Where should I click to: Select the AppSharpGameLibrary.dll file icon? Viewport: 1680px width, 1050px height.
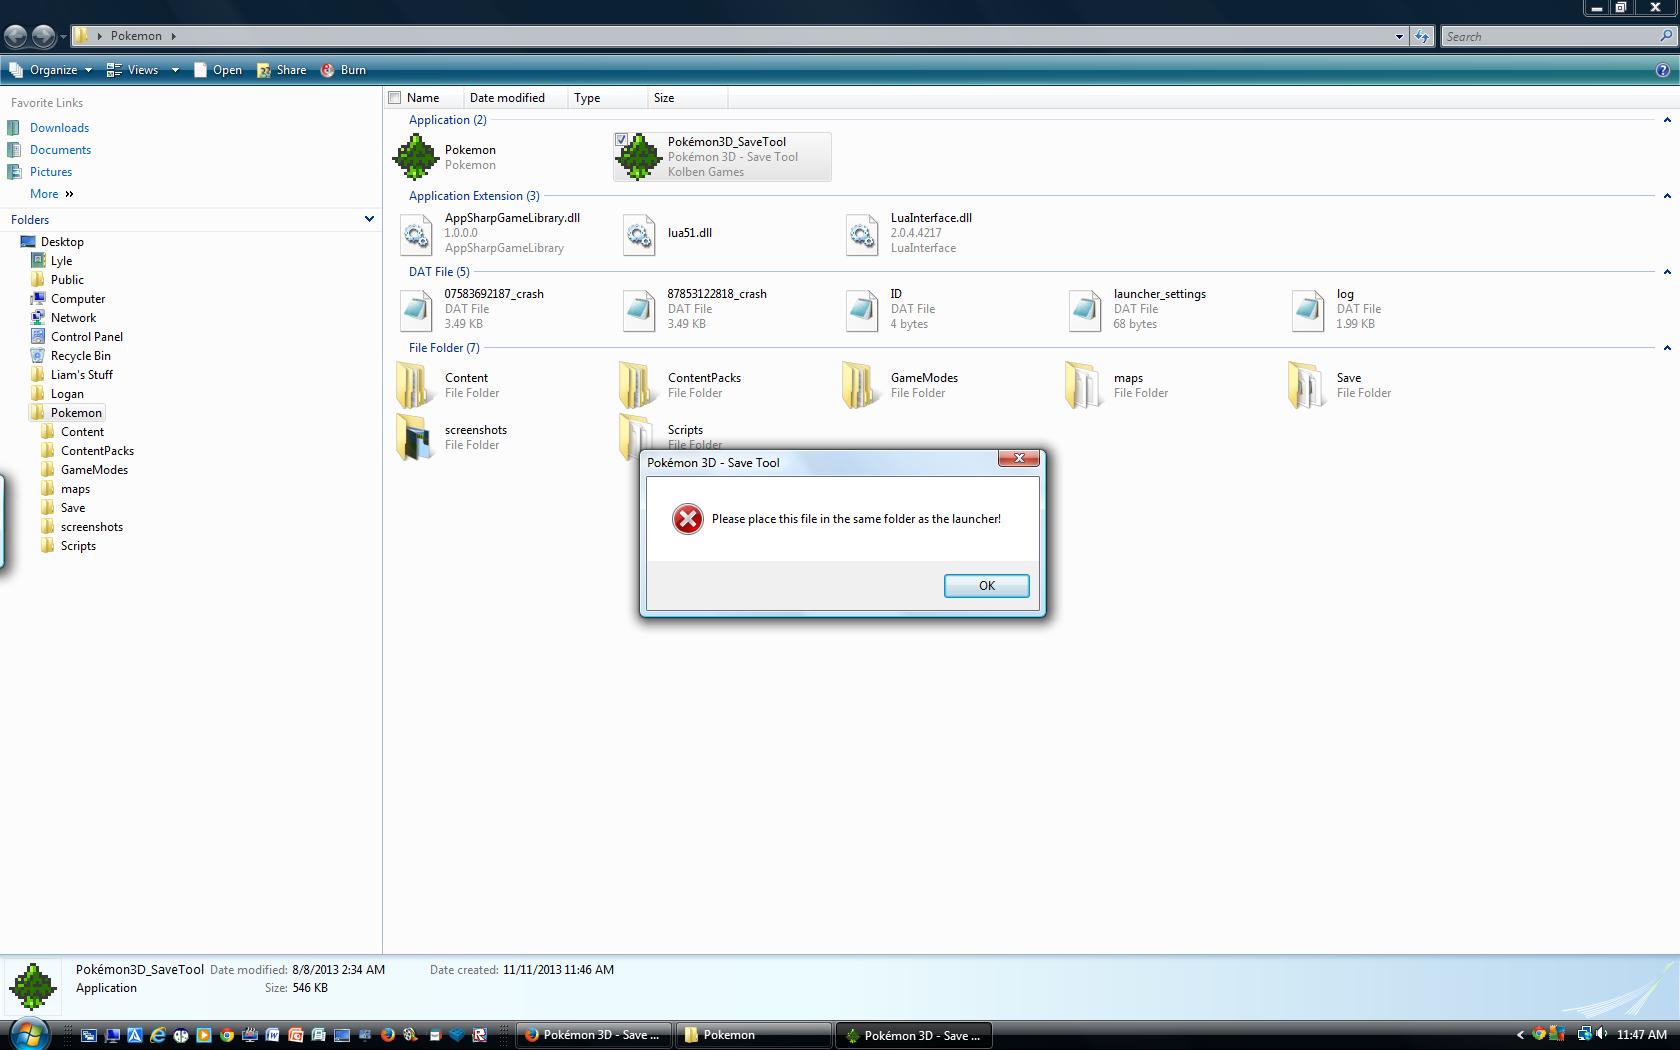pos(415,233)
